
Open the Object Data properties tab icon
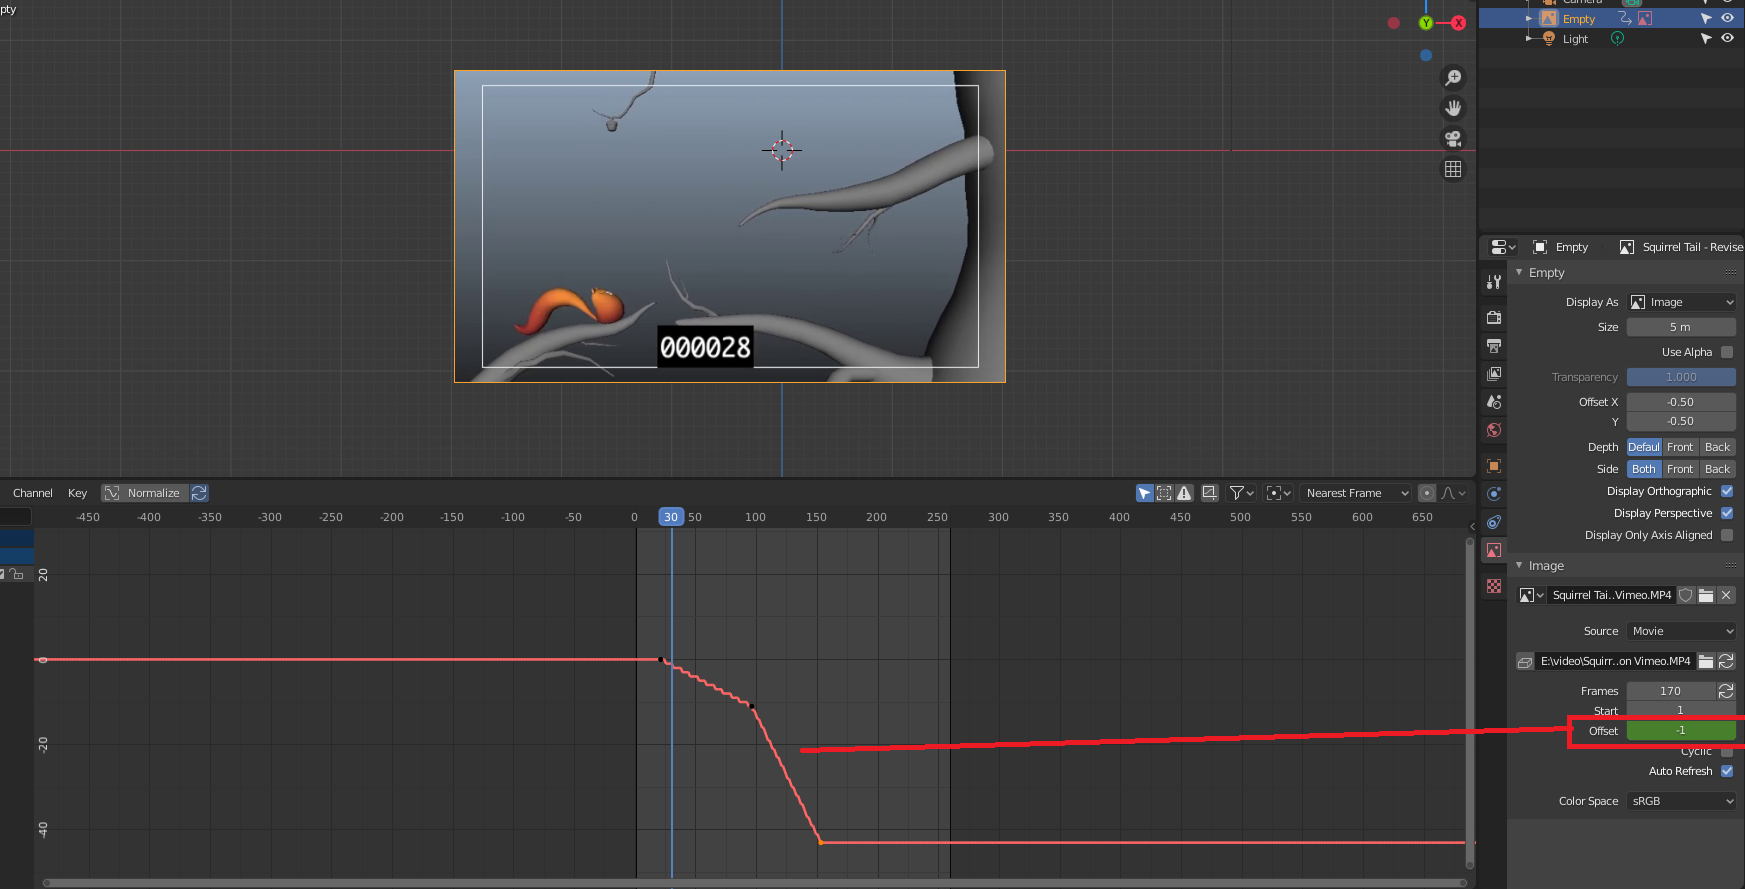click(x=1494, y=550)
